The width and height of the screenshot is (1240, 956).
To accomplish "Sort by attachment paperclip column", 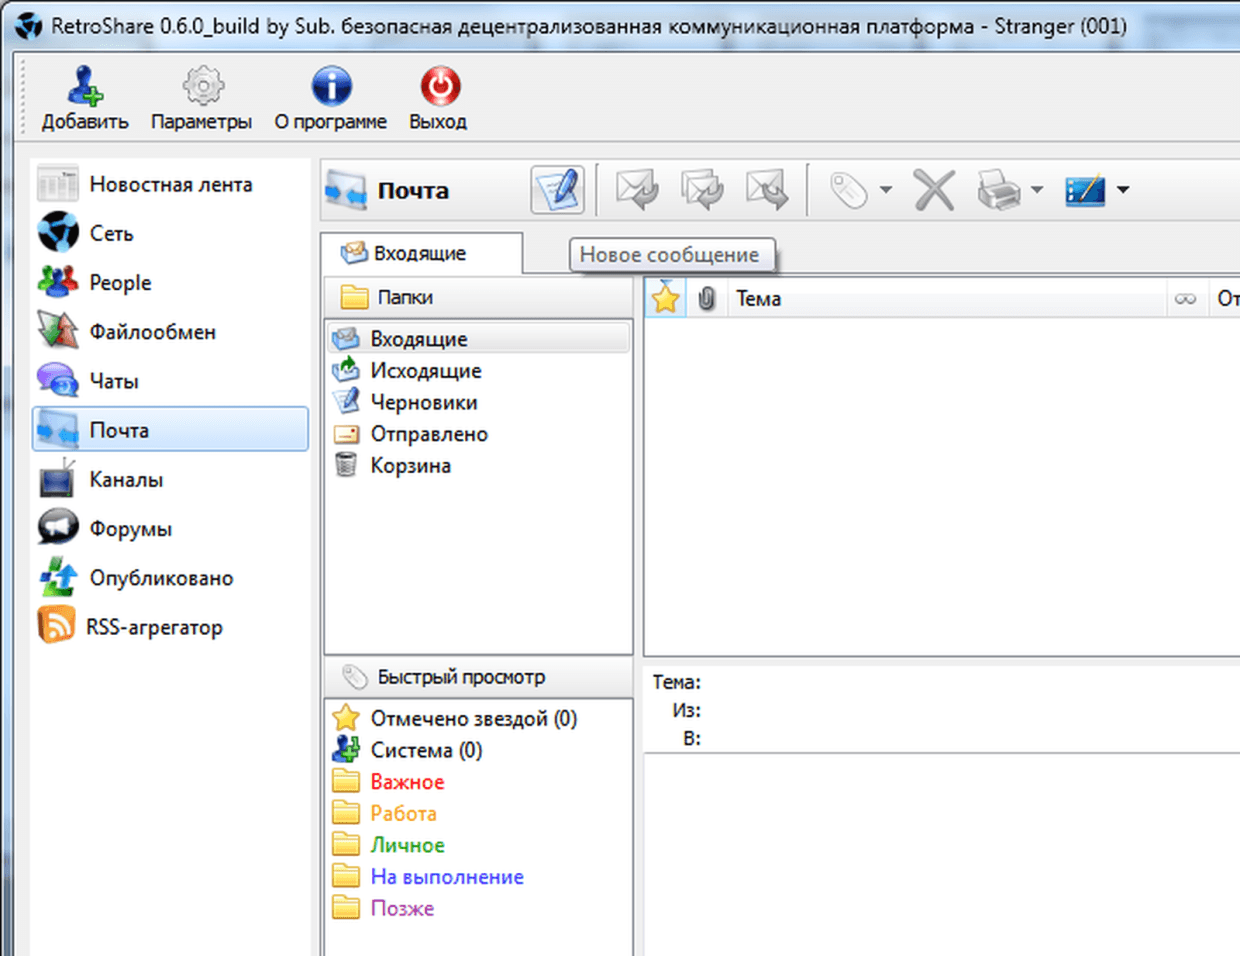I will [706, 298].
